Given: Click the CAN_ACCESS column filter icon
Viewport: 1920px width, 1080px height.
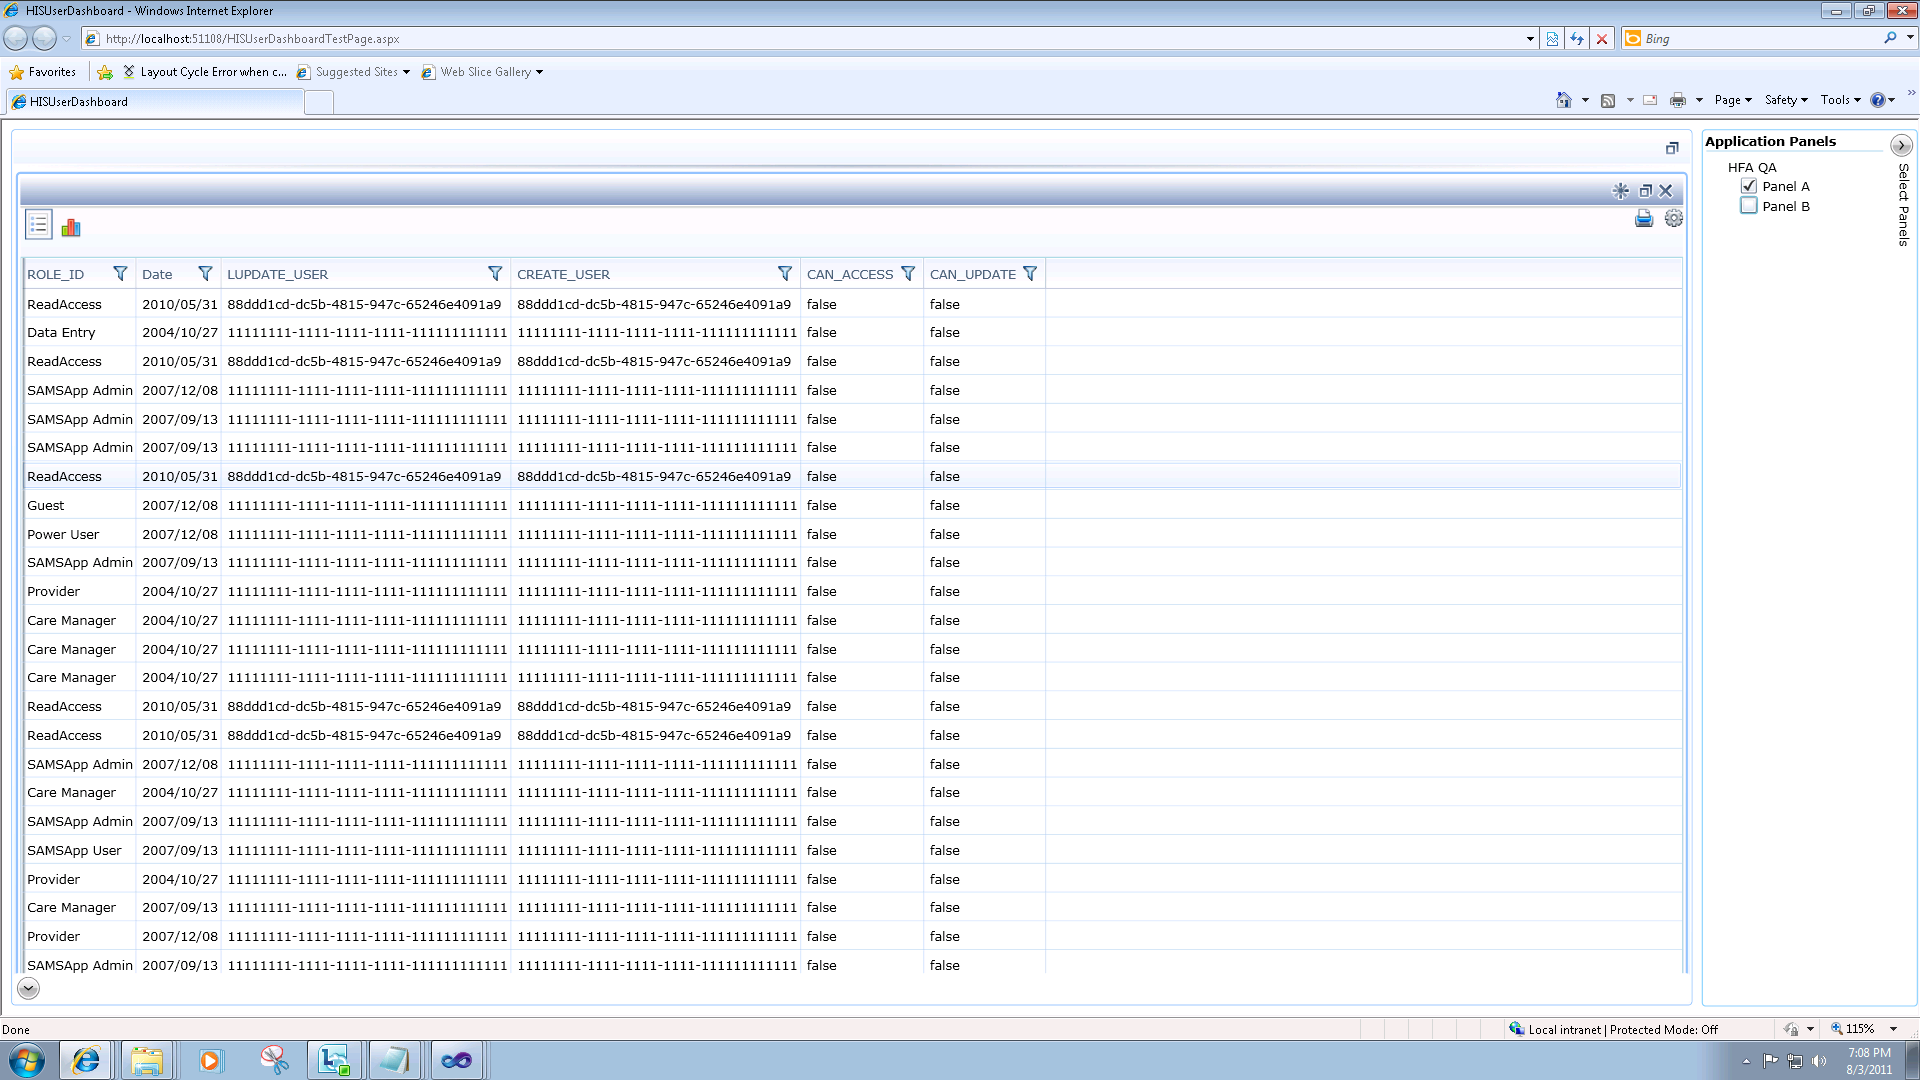Looking at the screenshot, I should (908, 274).
